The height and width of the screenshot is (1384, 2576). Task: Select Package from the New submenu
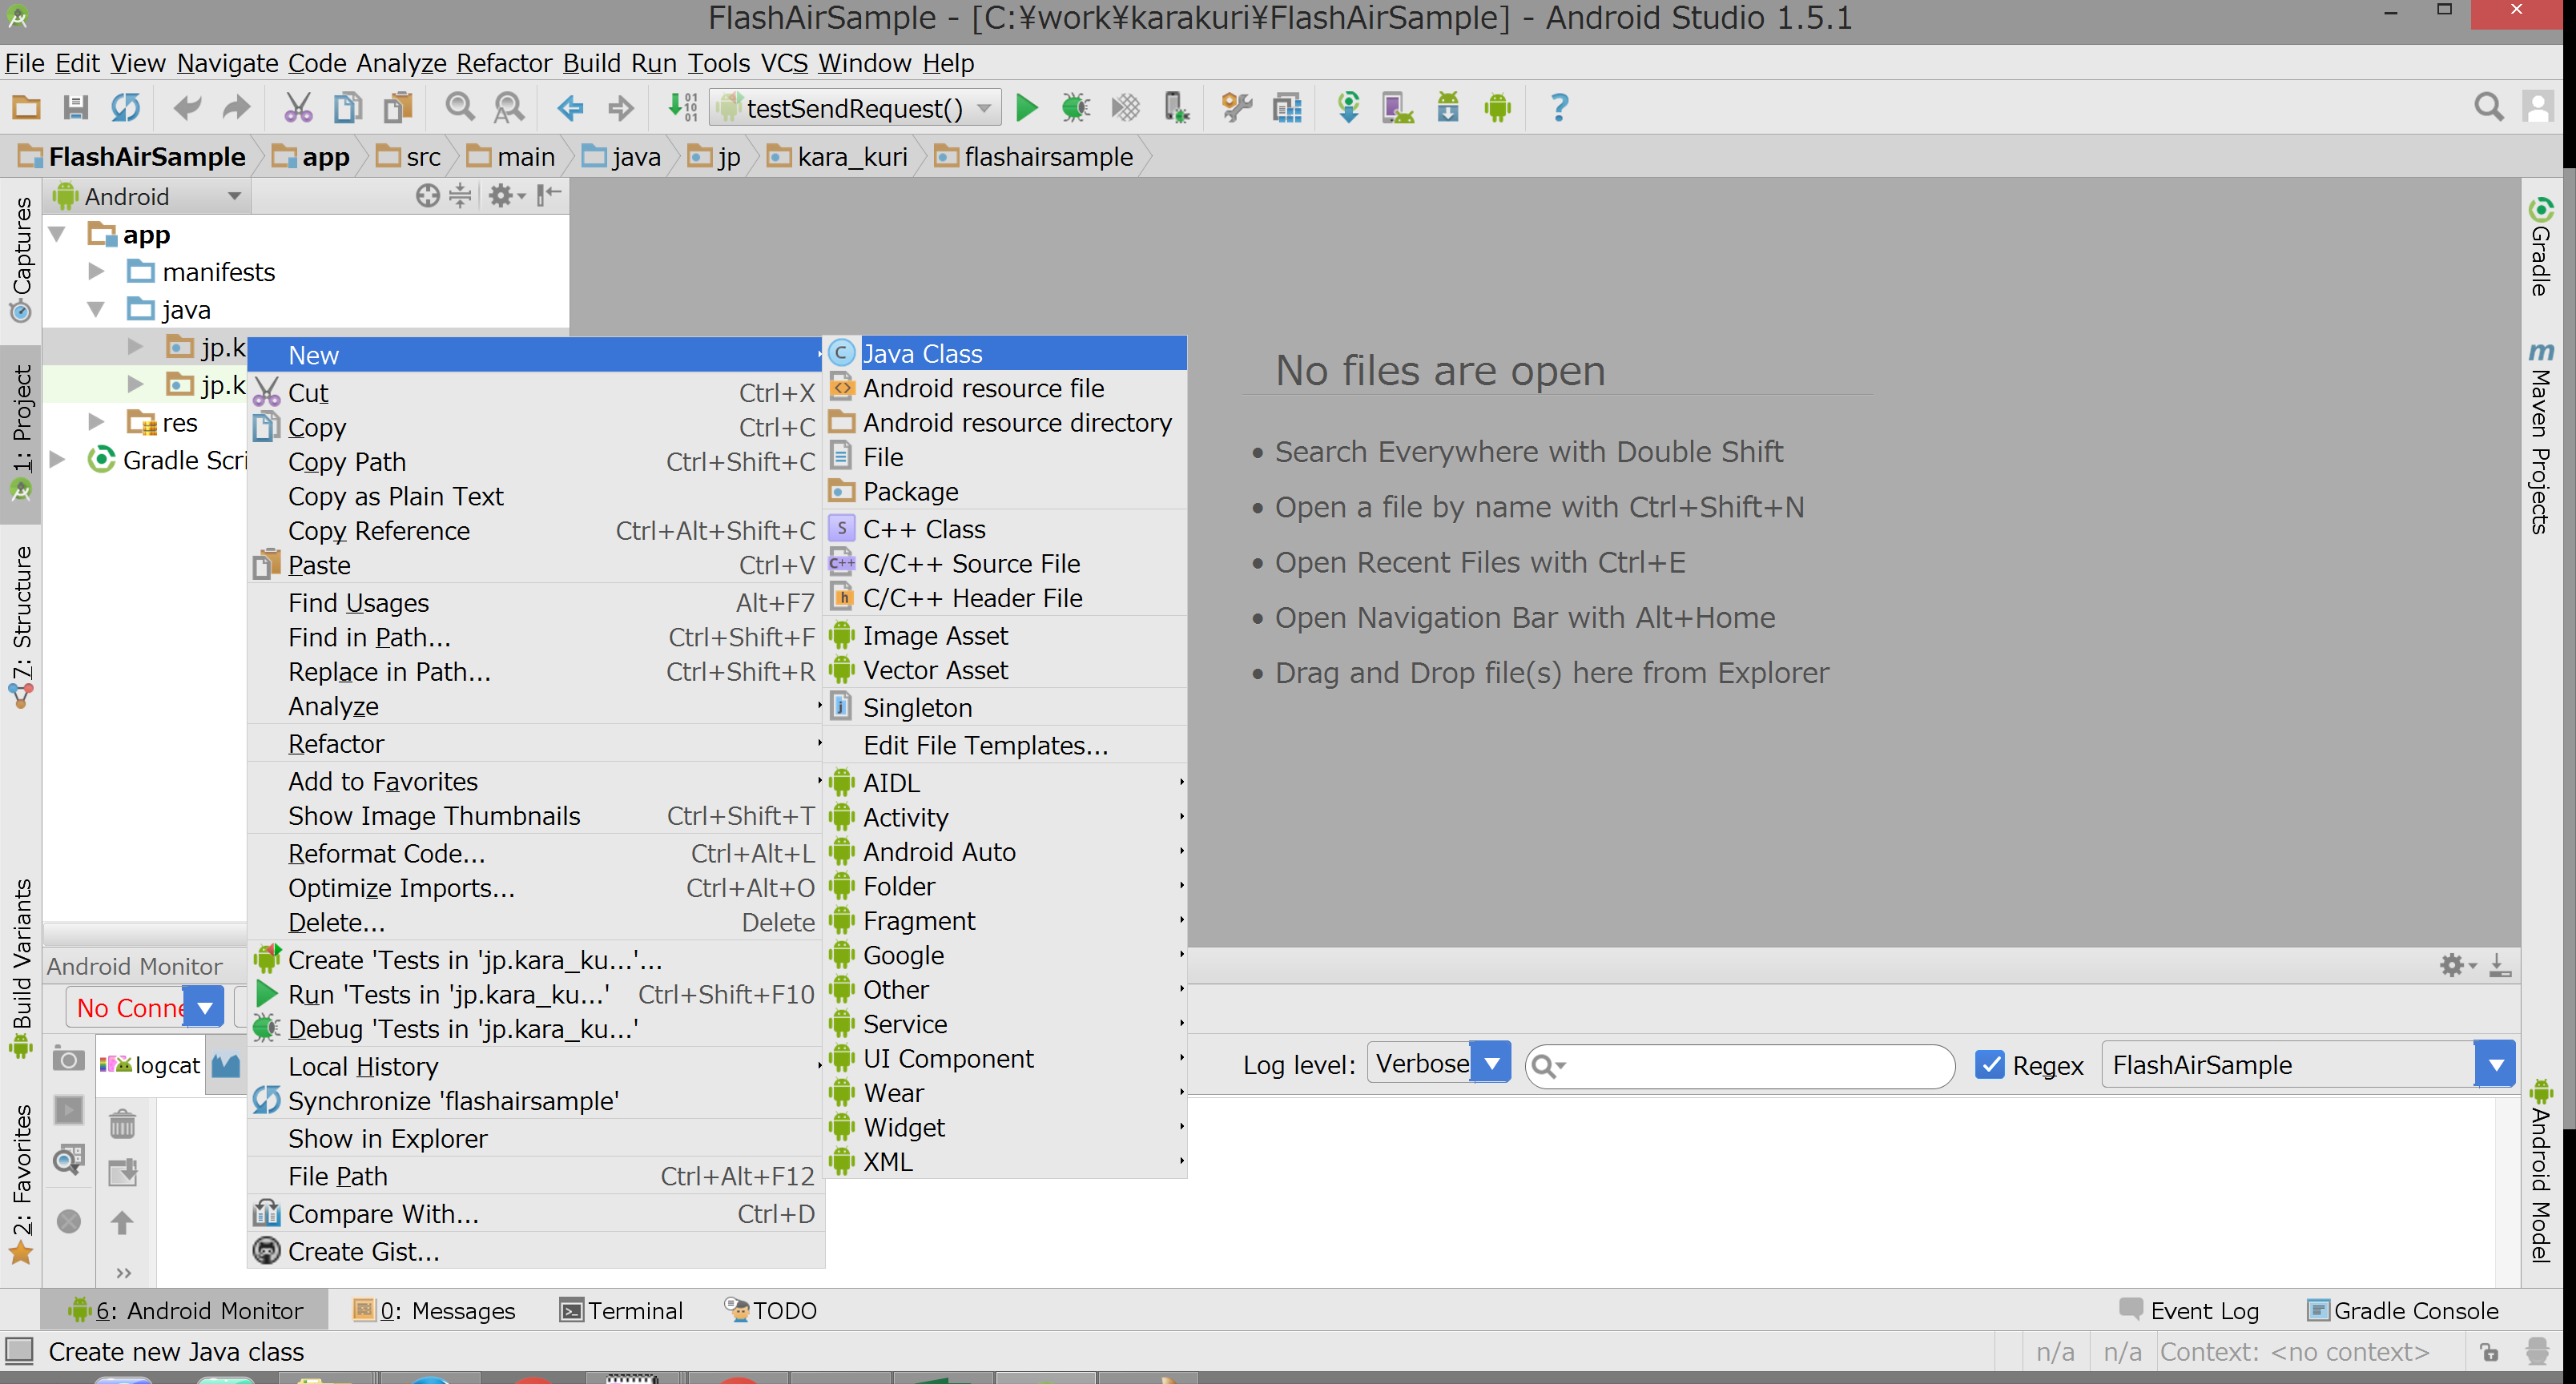1006,492
